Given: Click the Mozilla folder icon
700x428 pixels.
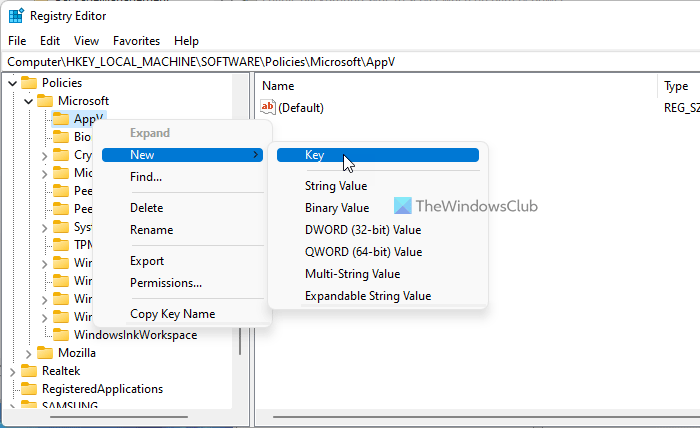Looking at the screenshot, I should 45,353.
